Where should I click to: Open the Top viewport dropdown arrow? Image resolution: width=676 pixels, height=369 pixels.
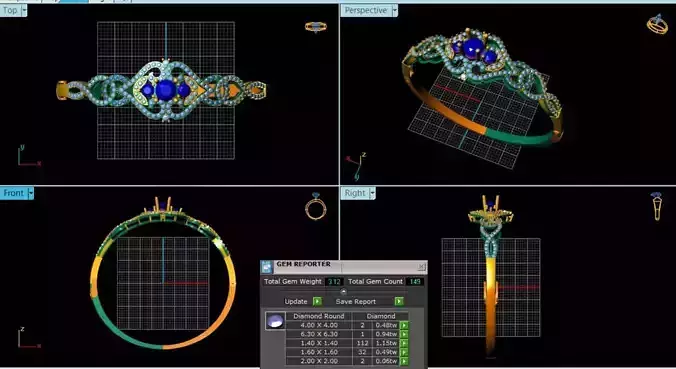click(24, 10)
